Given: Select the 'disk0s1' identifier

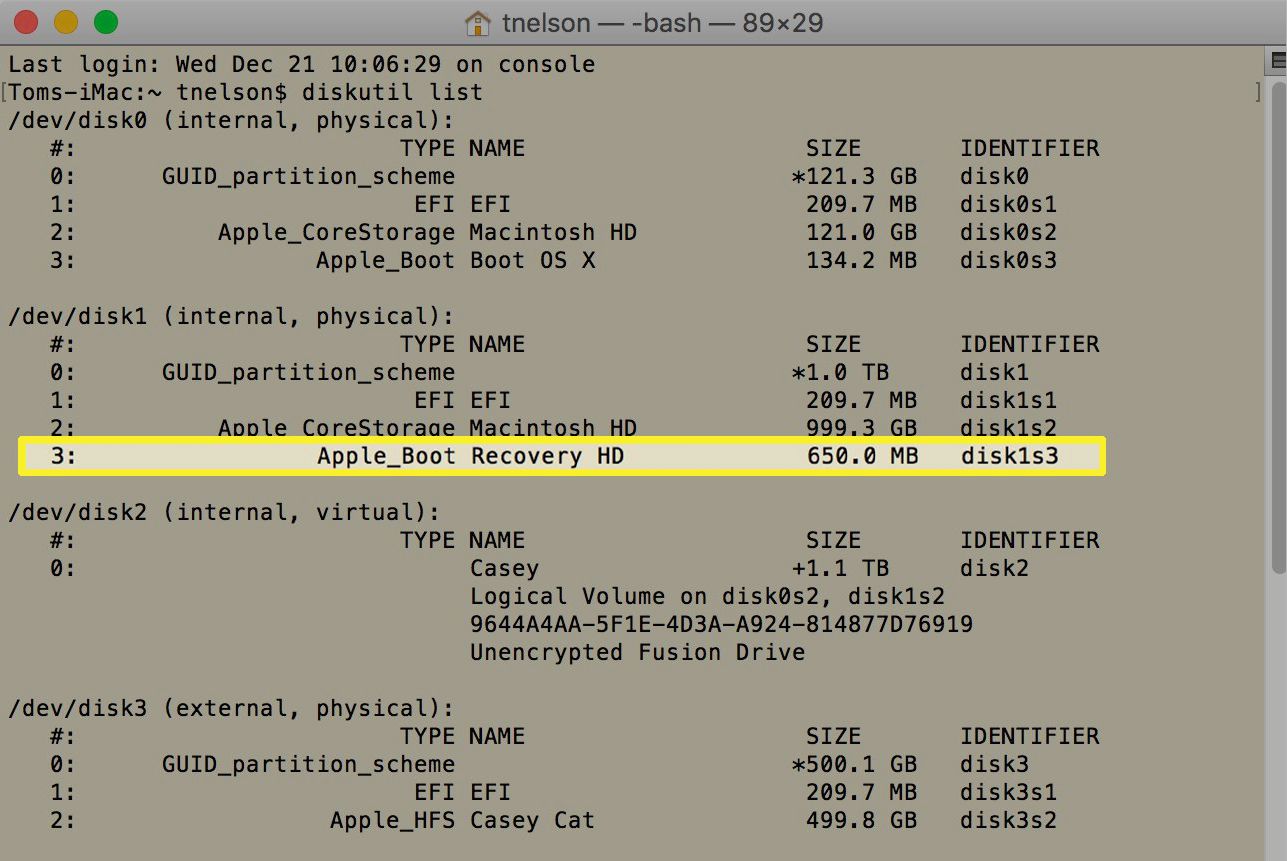Looking at the screenshot, I should (1009, 205).
